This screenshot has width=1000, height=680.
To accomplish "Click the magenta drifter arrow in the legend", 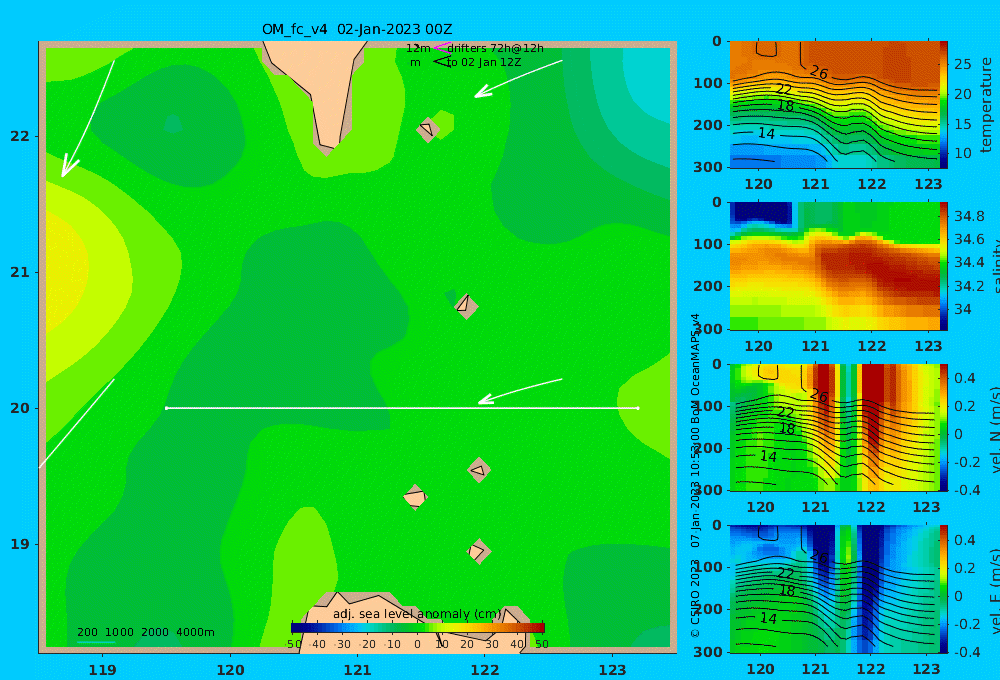I will (441, 48).
